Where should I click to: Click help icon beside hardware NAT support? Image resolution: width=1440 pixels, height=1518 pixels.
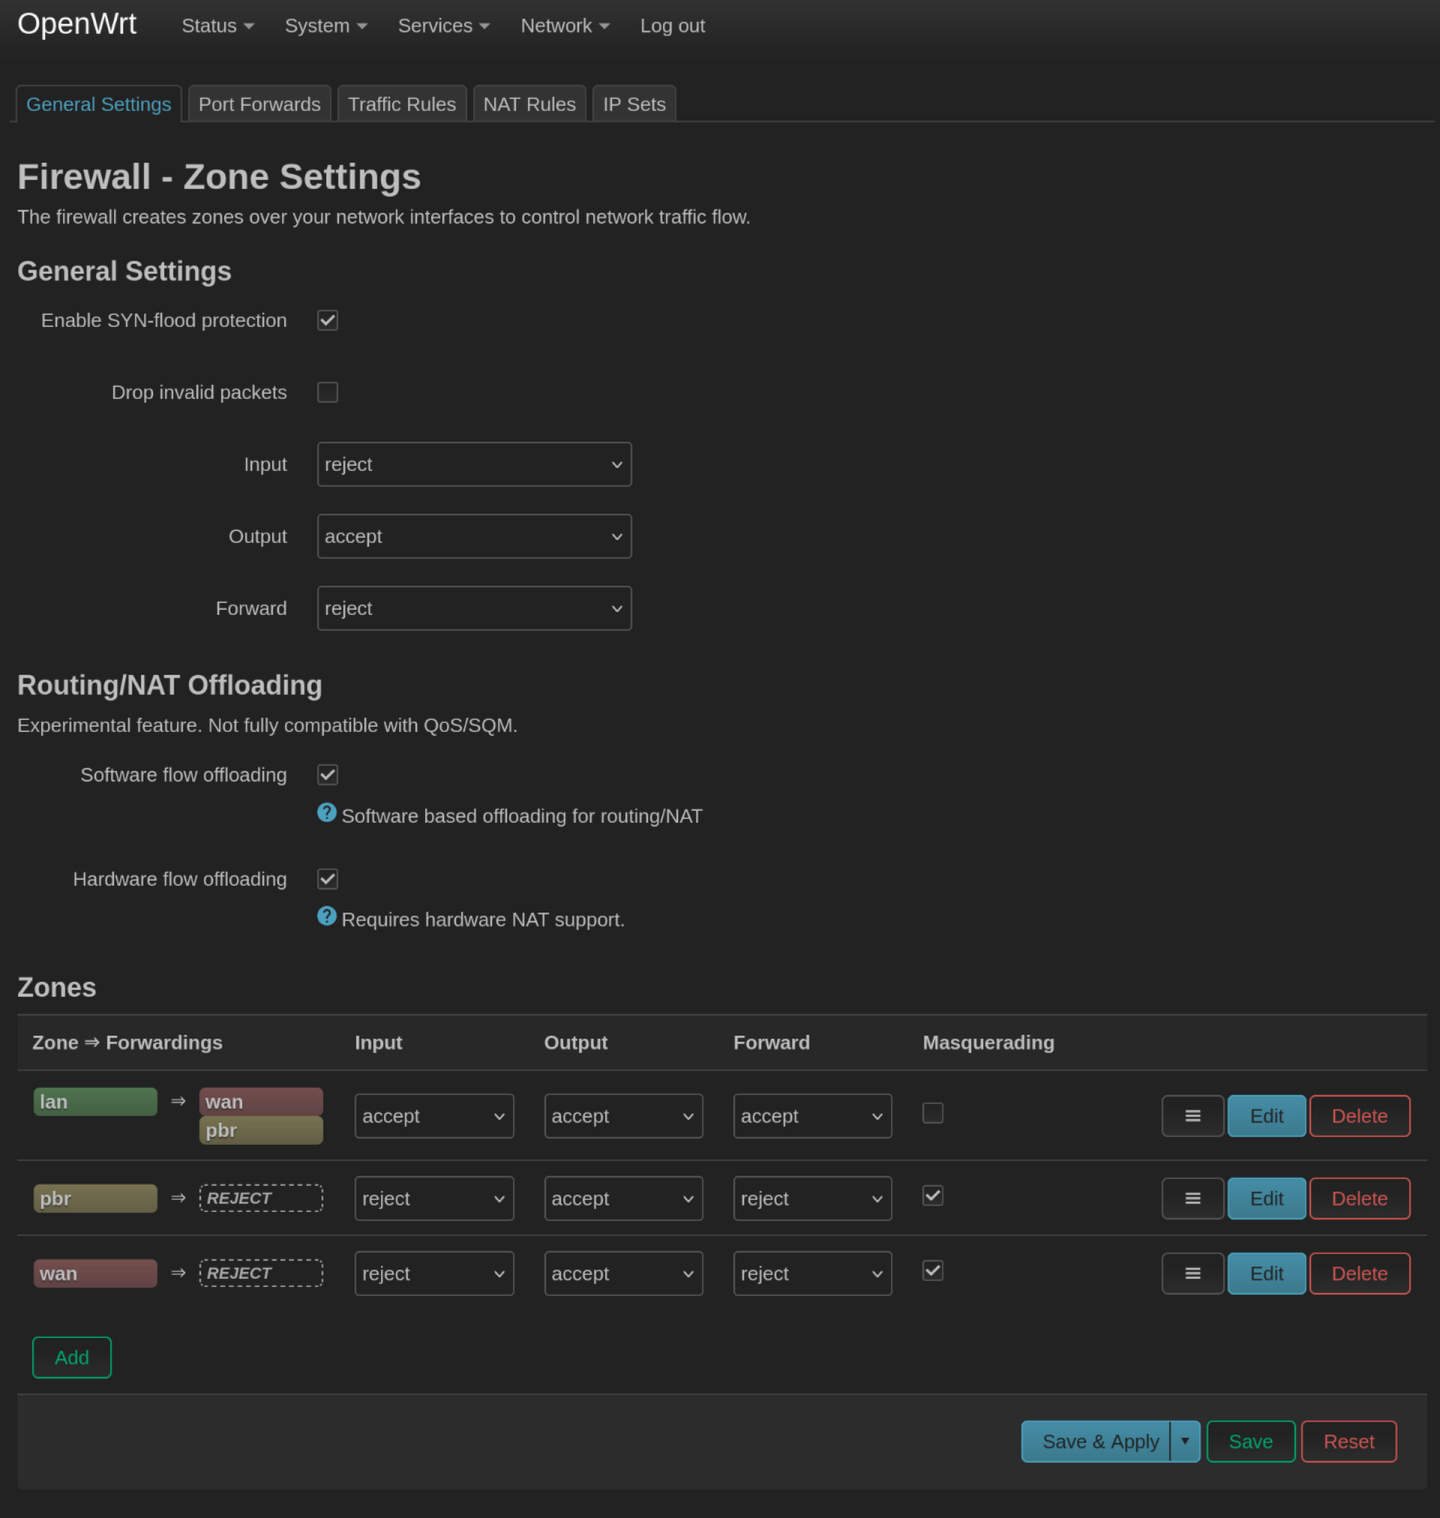pos(327,916)
